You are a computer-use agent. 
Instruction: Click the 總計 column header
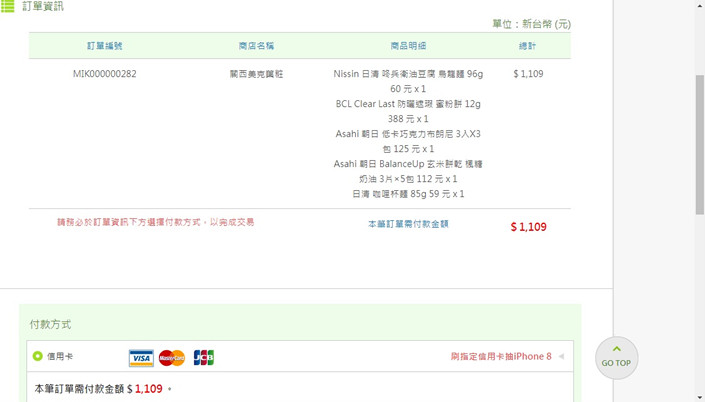(527, 46)
